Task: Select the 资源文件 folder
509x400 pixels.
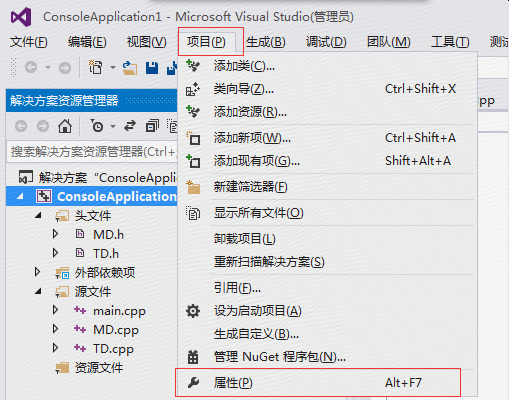Action: click(99, 368)
